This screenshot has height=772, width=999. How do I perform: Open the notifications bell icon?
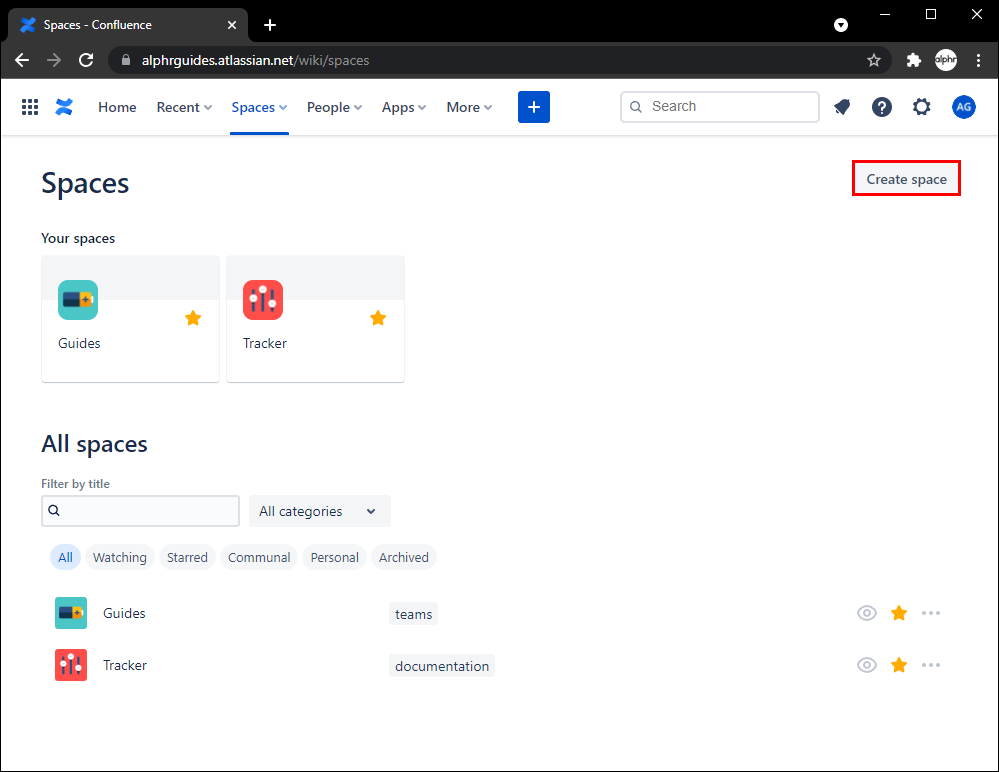[842, 107]
